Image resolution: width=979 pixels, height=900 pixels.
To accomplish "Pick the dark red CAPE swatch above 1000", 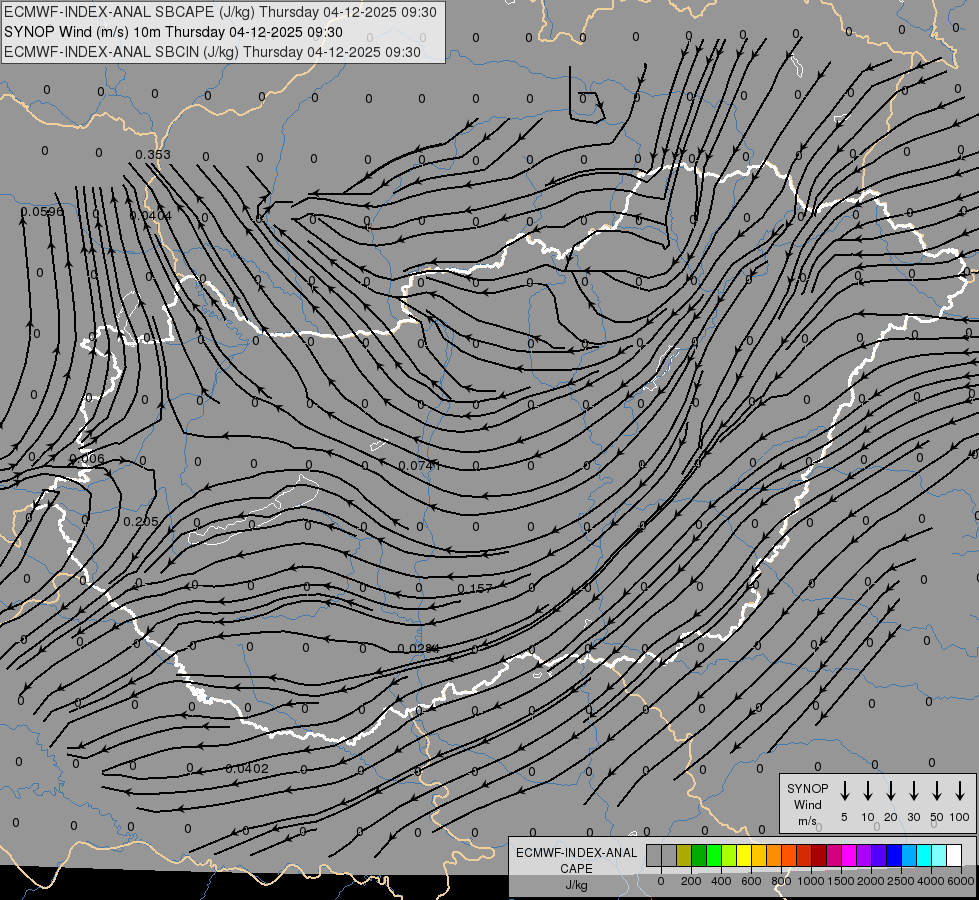I will coord(819,855).
